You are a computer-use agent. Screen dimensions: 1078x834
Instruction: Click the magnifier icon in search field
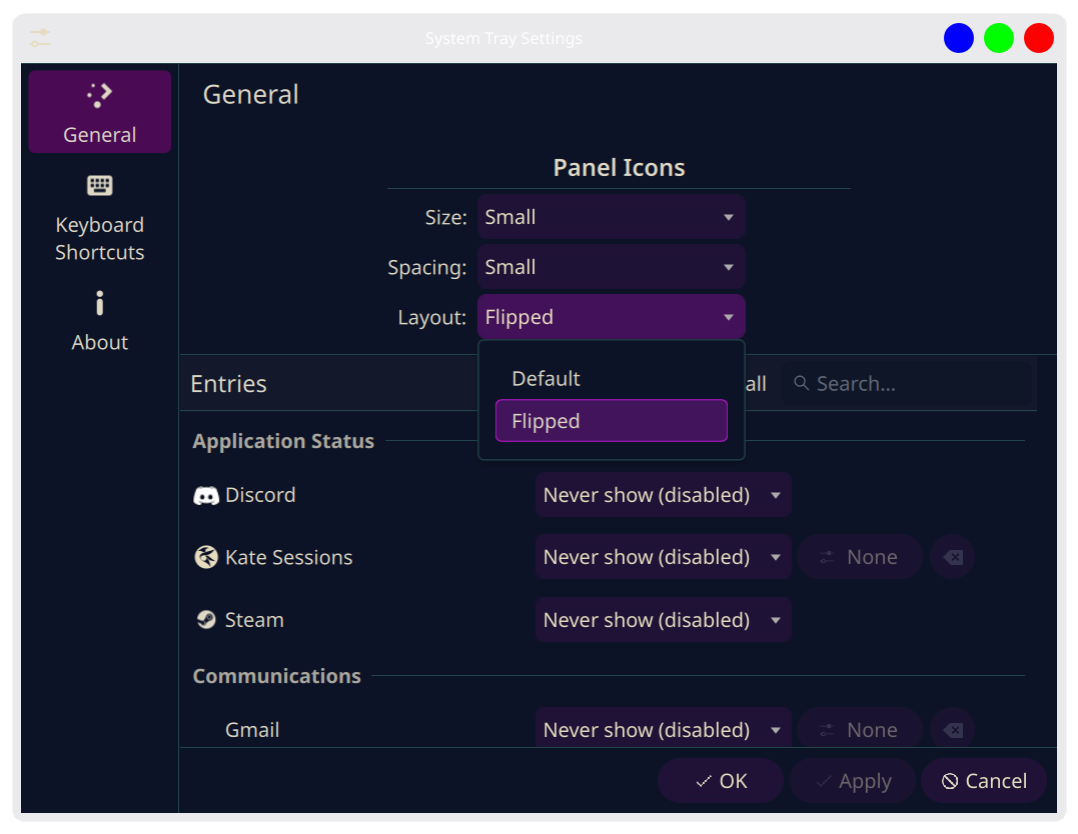[801, 384]
